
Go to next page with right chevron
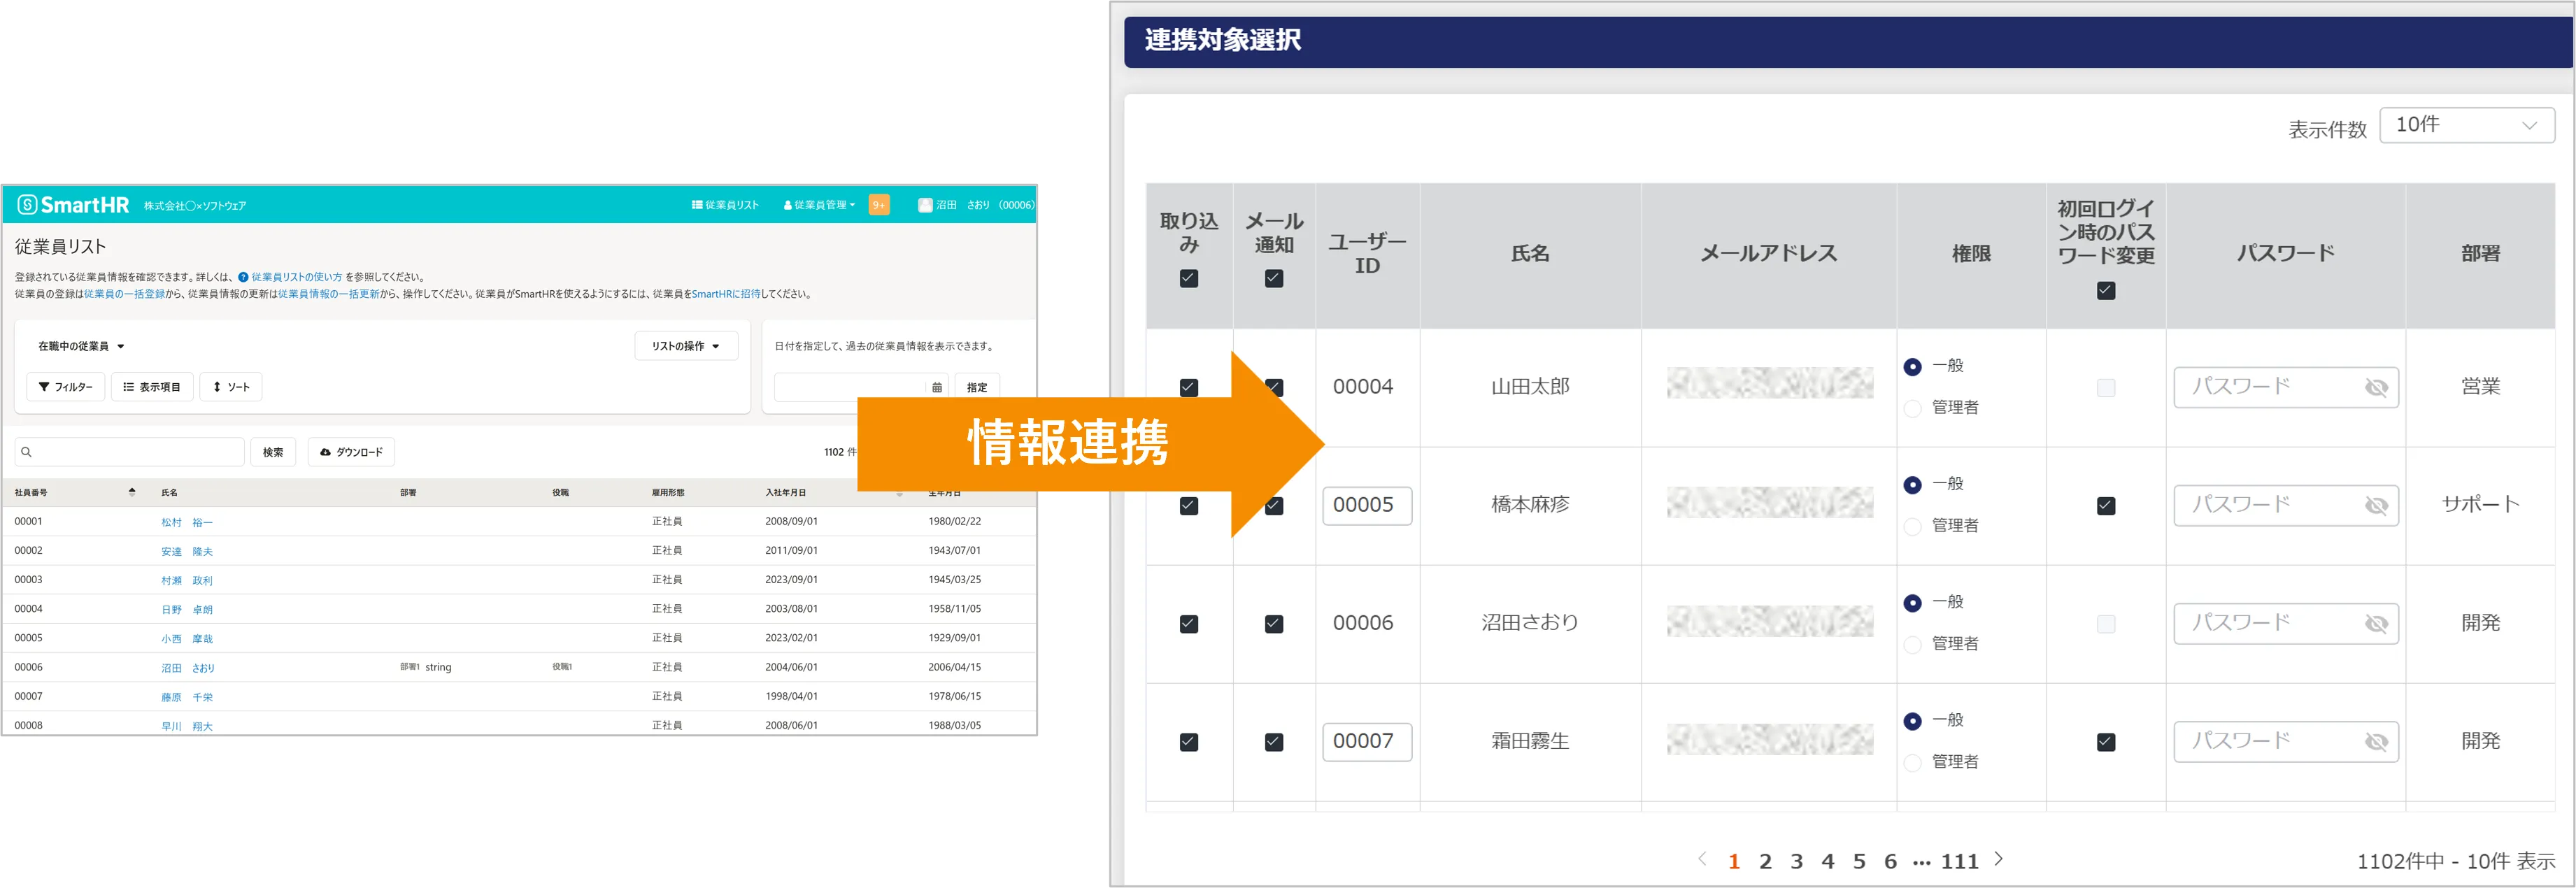pyautogui.click(x=1998, y=859)
